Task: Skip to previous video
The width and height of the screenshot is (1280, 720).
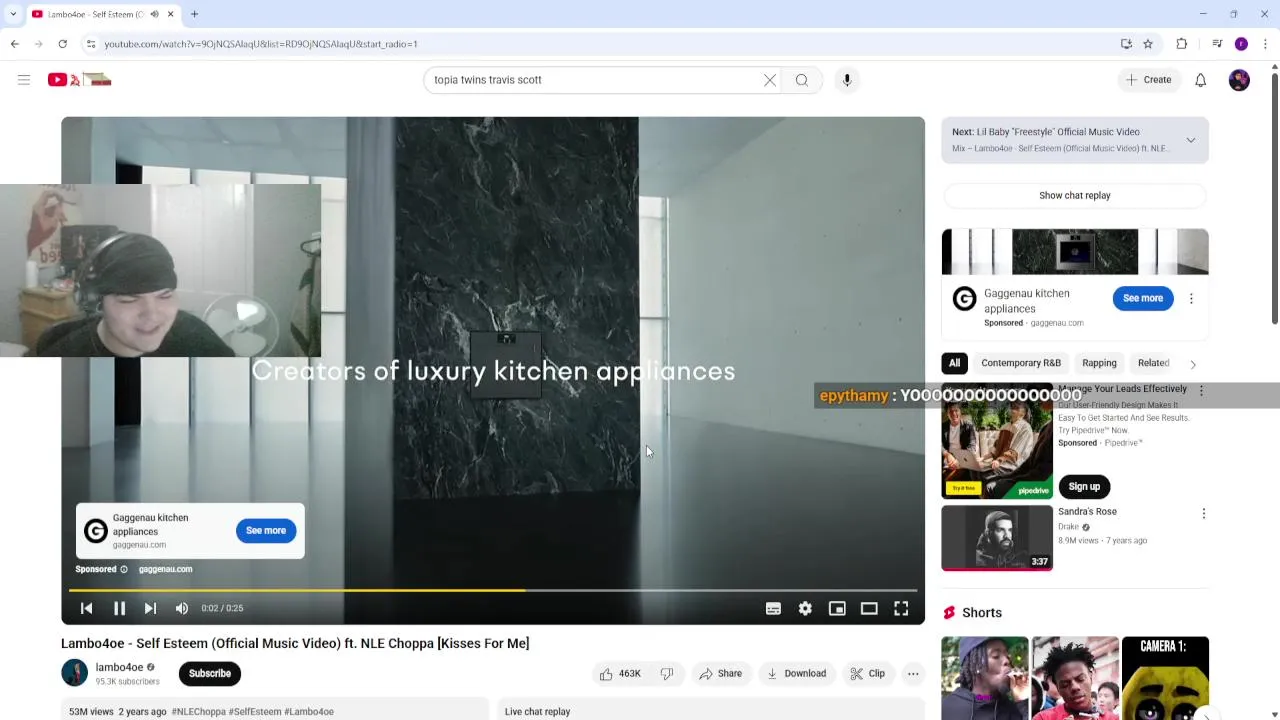Action: coord(86,608)
